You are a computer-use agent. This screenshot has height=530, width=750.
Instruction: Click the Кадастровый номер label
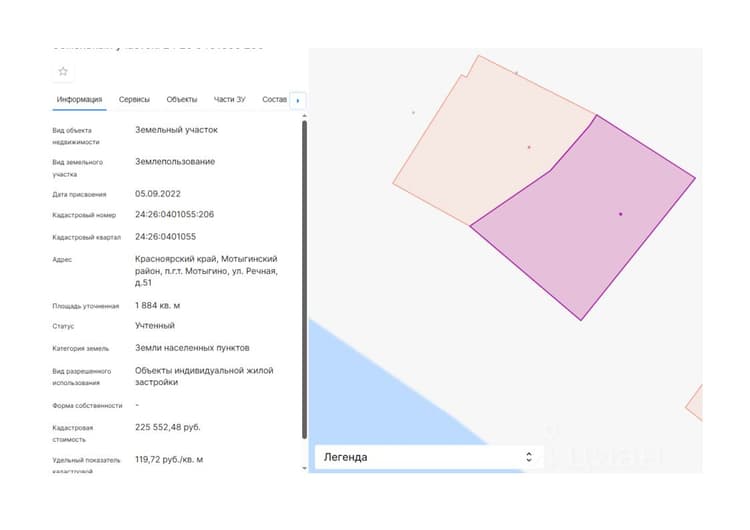click(84, 215)
